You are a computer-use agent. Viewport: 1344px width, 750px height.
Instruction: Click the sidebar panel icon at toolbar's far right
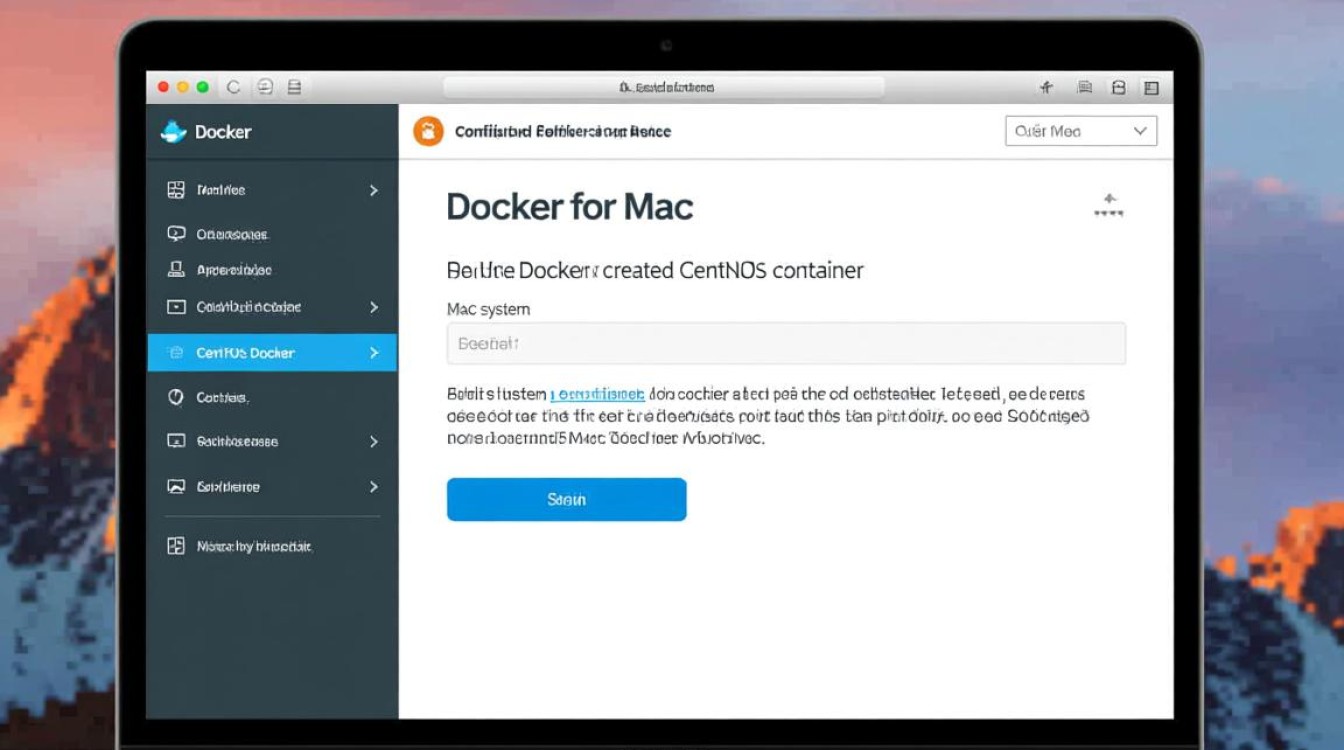click(x=1151, y=88)
